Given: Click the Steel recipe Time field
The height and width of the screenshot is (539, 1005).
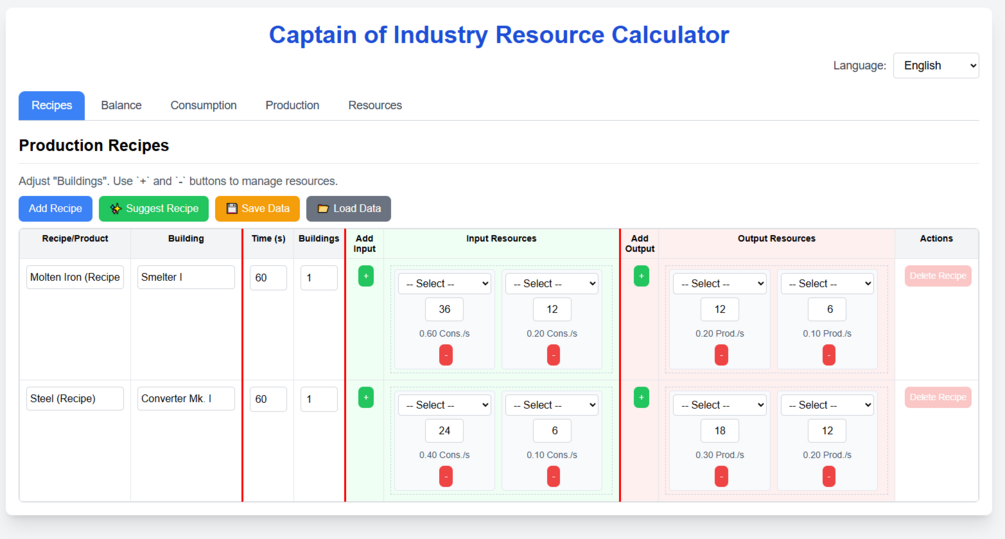Looking at the screenshot, I should pos(268,399).
